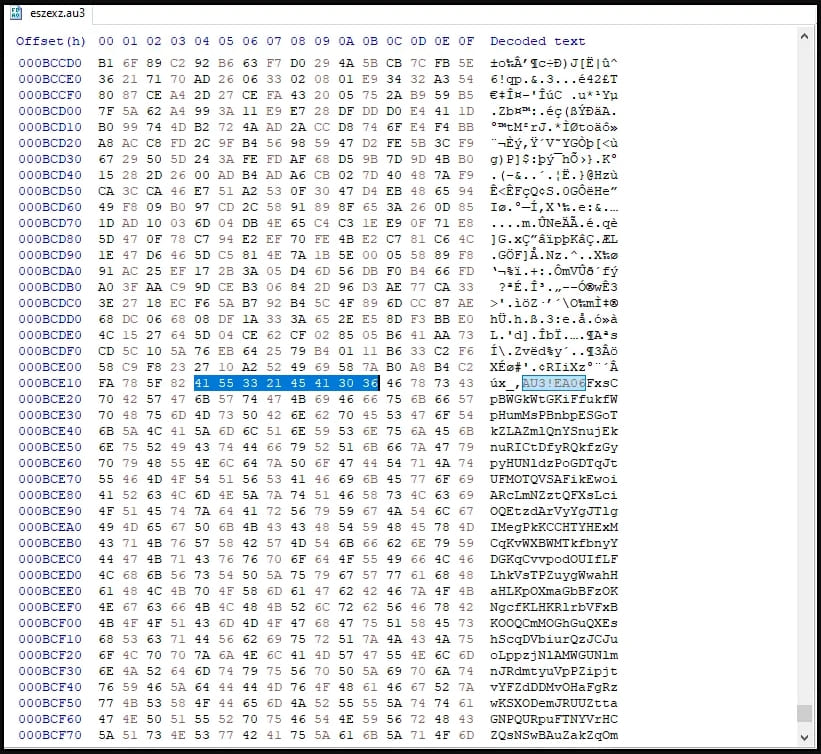Click offset row 000BCCD0
Image resolution: width=821 pixels, height=754 pixels.
50,63
